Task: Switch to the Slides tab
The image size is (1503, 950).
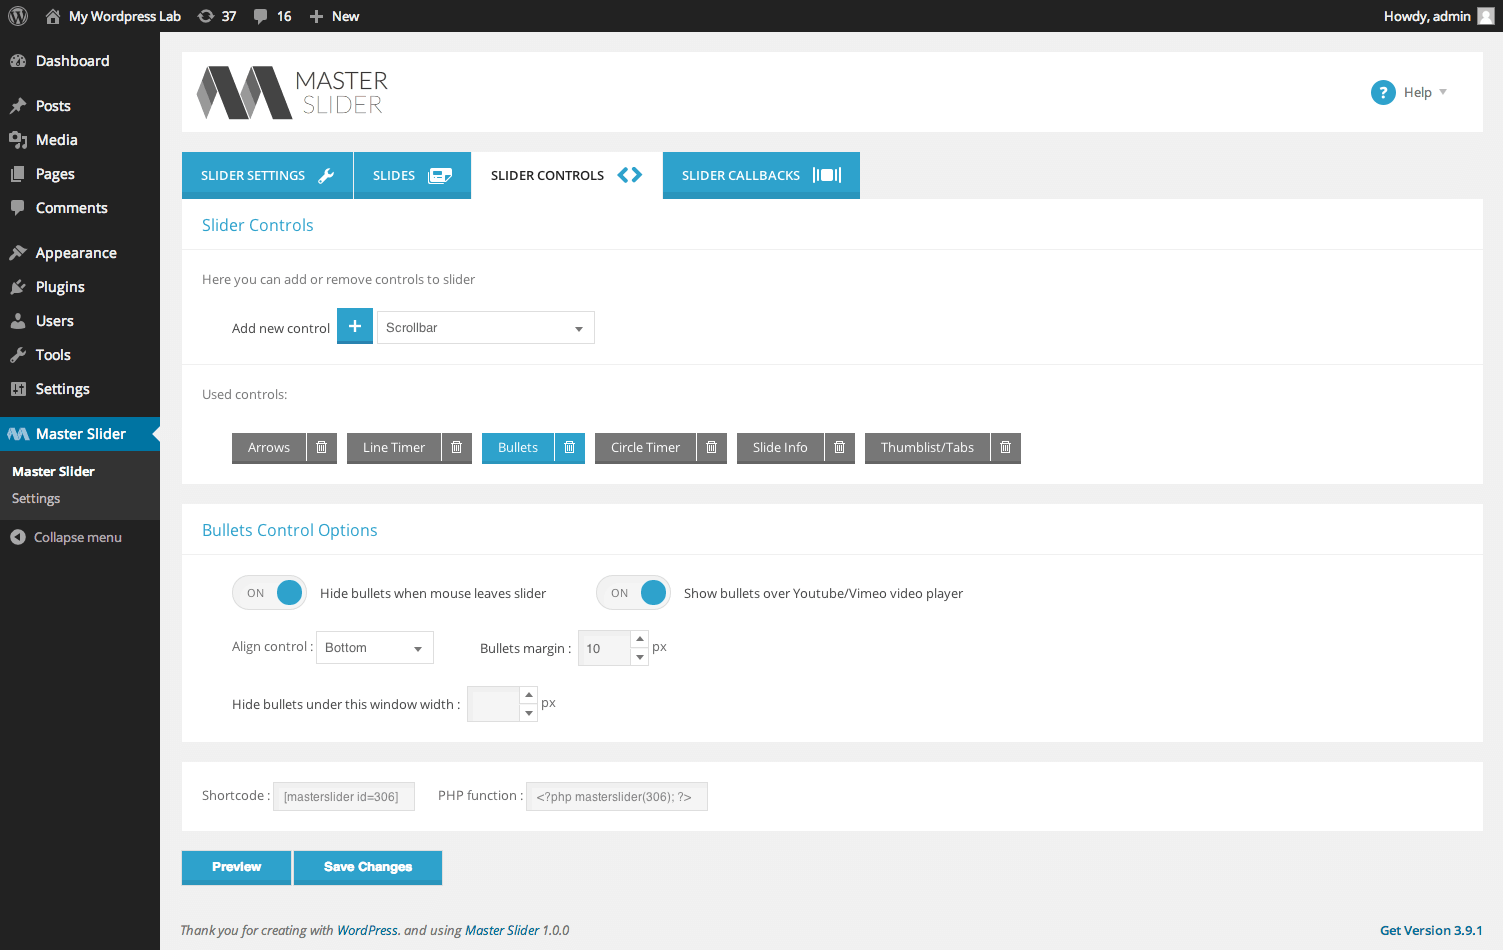Action: coord(412,175)
